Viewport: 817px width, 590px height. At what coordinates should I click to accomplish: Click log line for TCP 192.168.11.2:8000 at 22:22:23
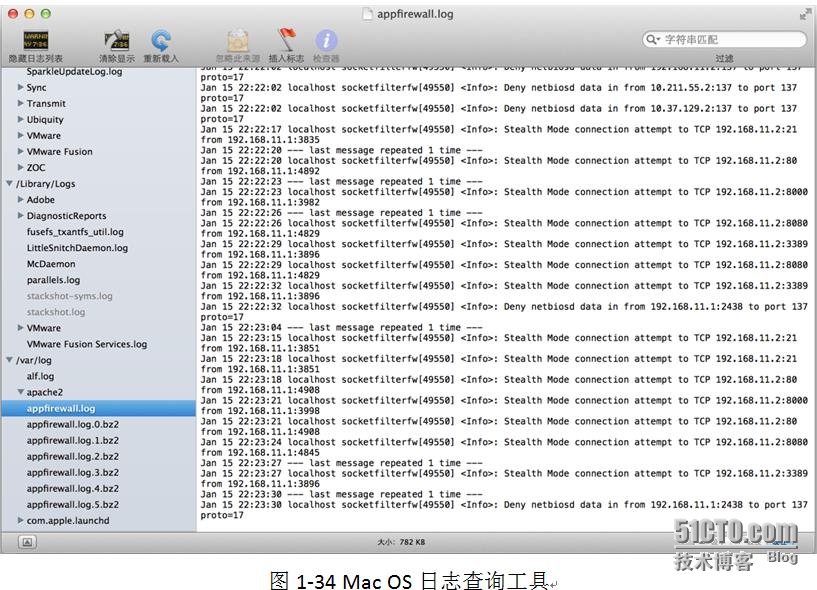(504, 197)
